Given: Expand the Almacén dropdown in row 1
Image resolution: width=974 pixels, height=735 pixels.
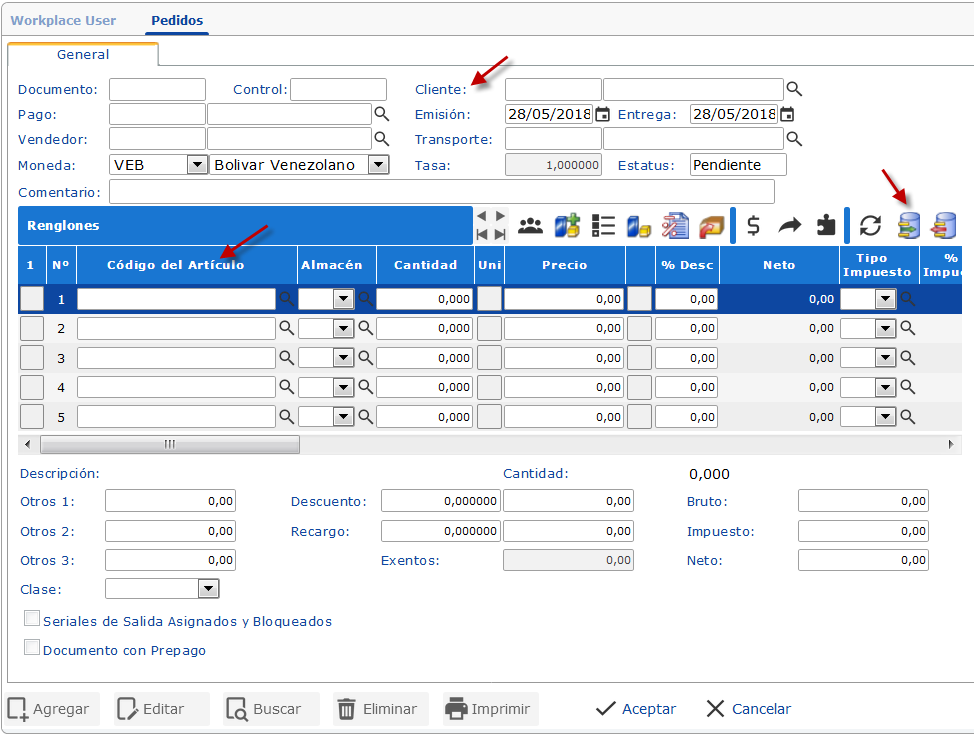Looking at the screenshot, I should [343, 298].
